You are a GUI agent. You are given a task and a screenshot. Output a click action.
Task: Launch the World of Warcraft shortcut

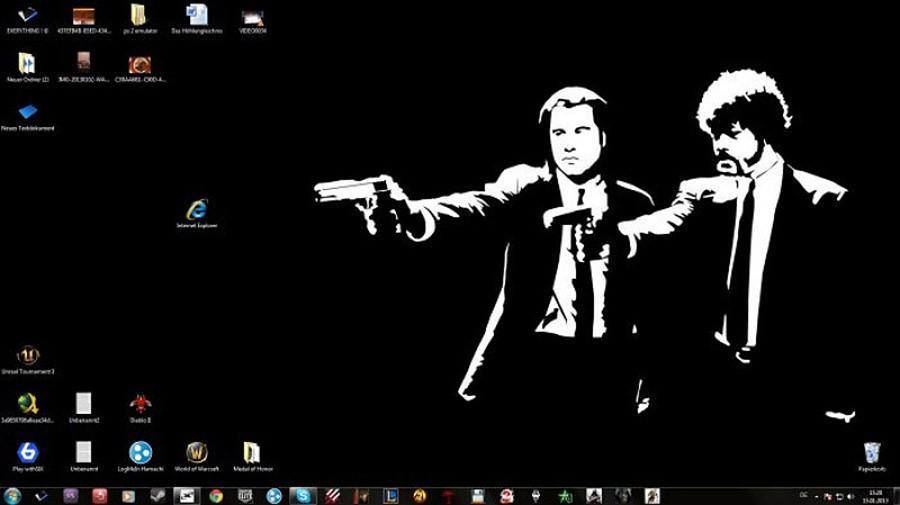pyautogui.click(x=197, y=453)
